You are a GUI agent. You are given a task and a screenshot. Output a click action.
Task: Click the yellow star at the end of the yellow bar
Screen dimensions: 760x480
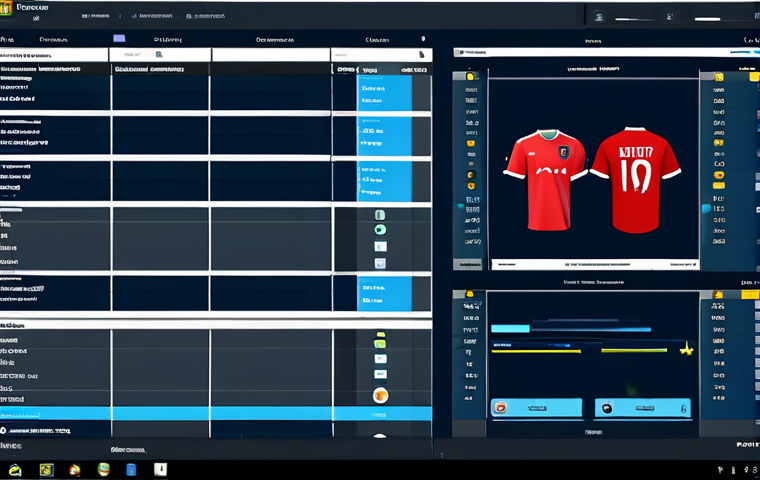coord(686,349)
